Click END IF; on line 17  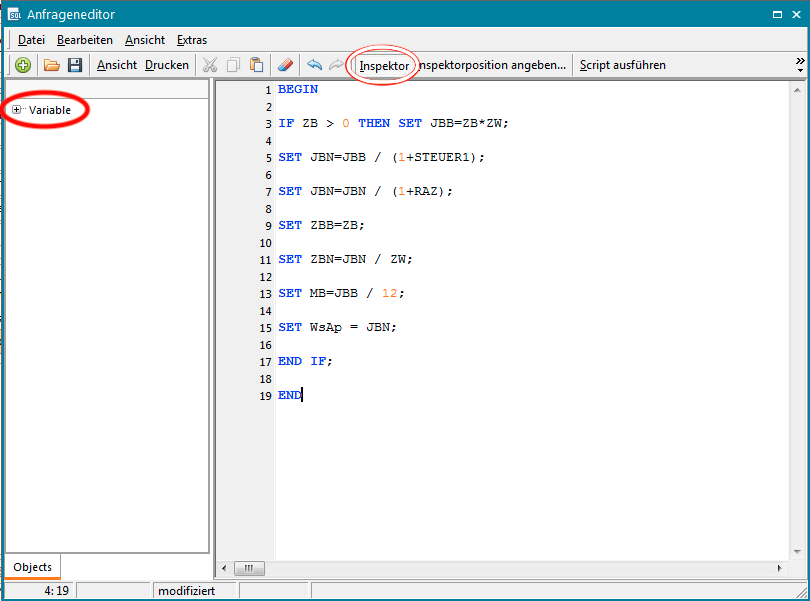coord(305,362)
